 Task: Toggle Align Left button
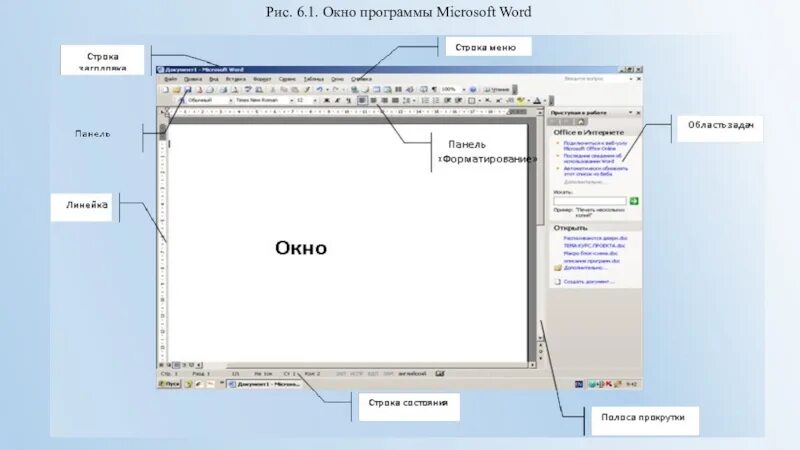pos(362,101)
